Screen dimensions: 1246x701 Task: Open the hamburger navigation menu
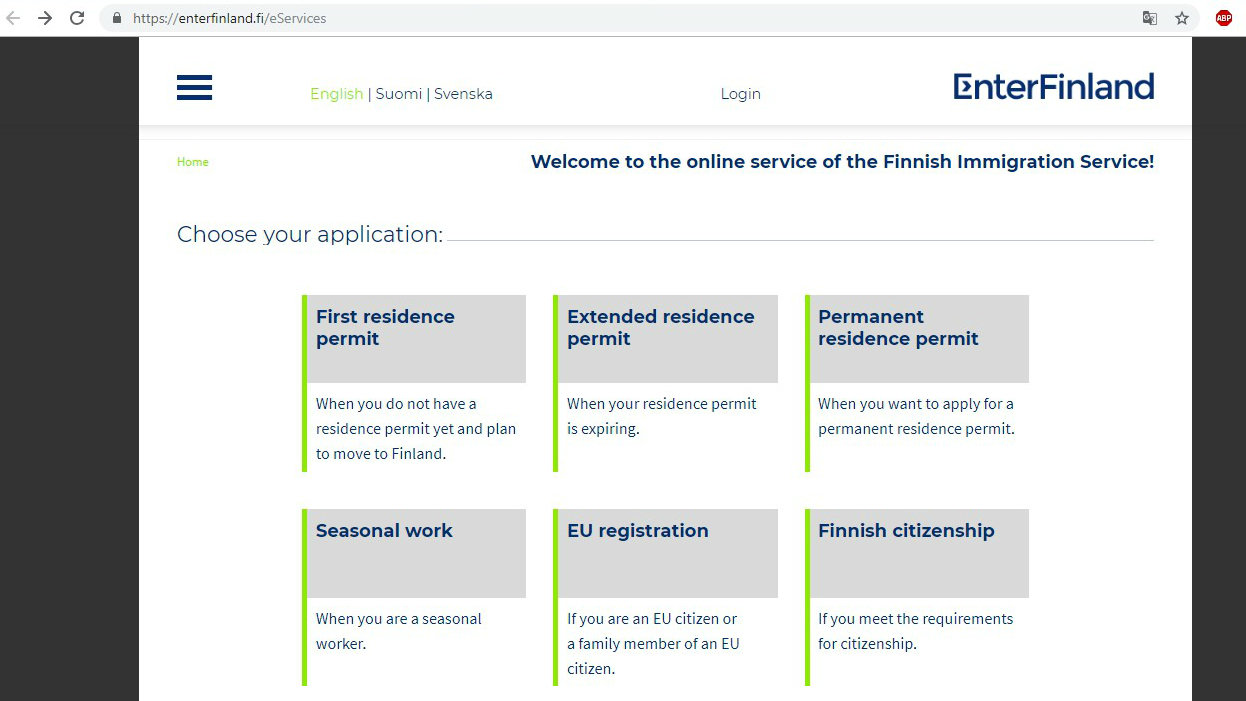pyautogui.click(x=194, y=88)
